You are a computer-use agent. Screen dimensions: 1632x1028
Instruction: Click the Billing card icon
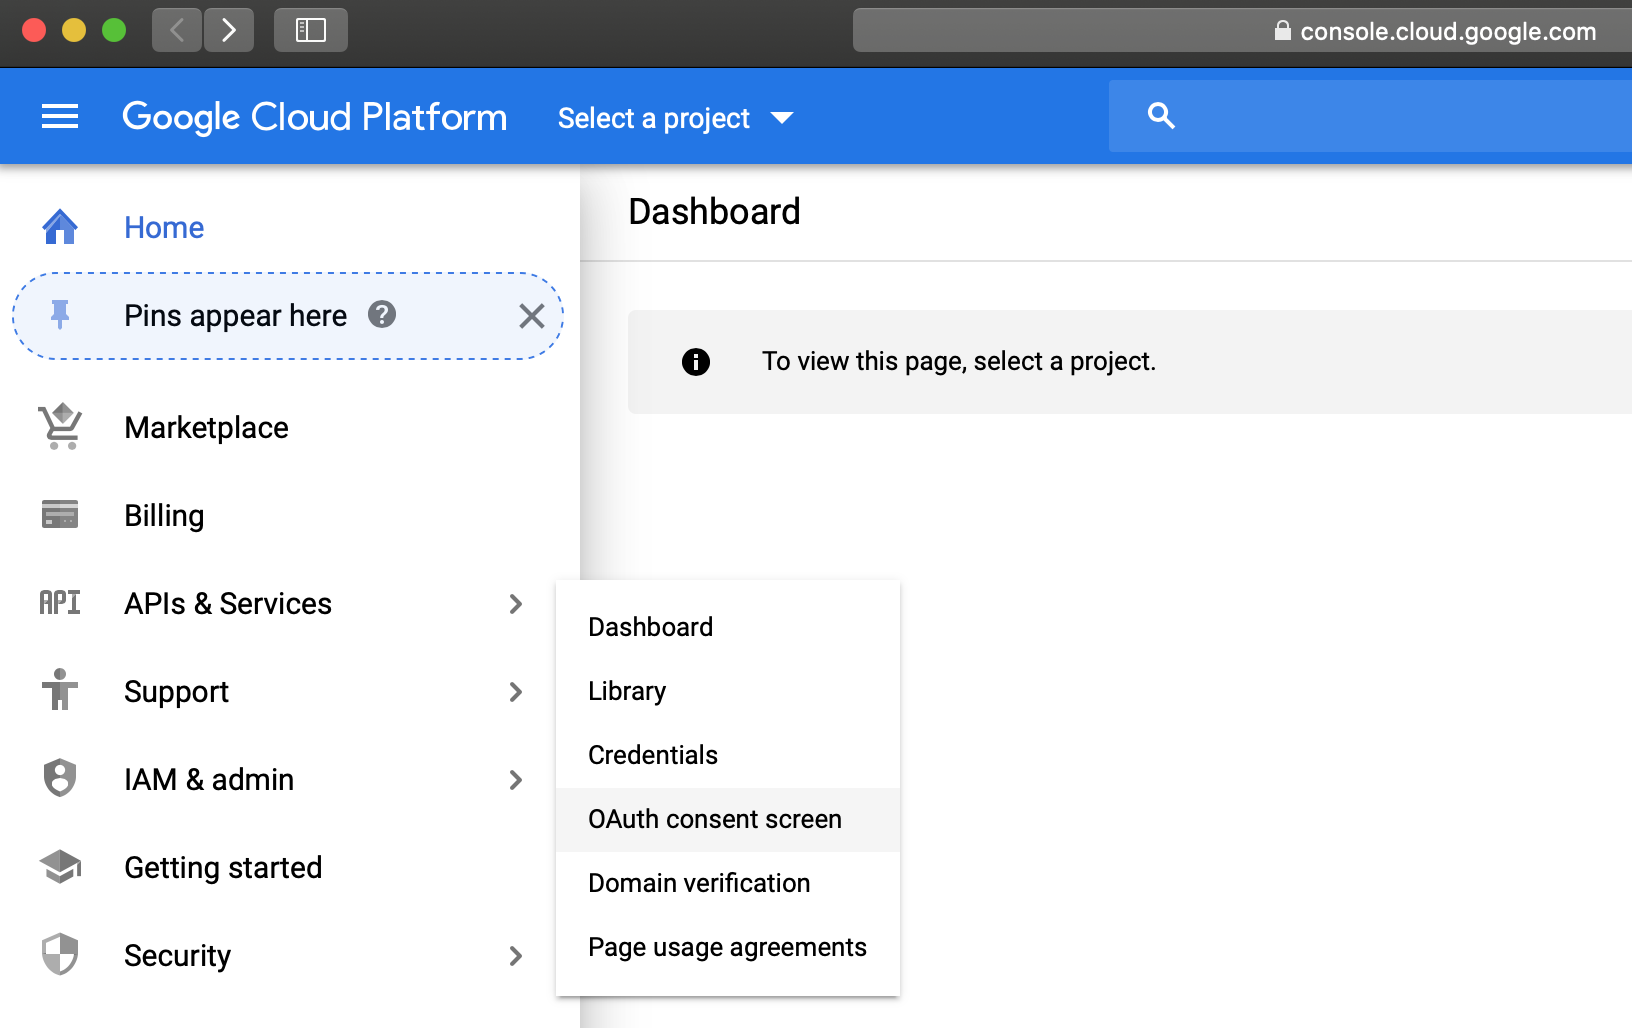(x=60, y=515)
